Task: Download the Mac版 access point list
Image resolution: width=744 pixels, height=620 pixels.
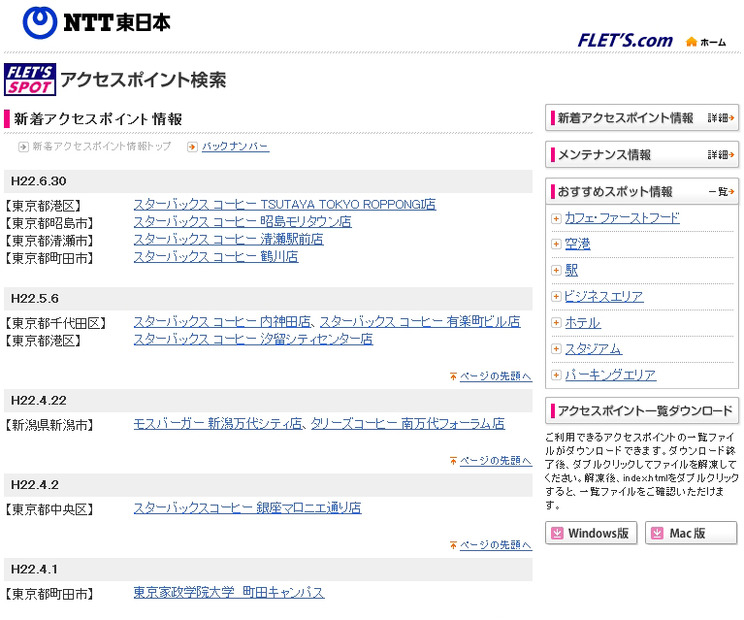Action: [x=691, y=533]
